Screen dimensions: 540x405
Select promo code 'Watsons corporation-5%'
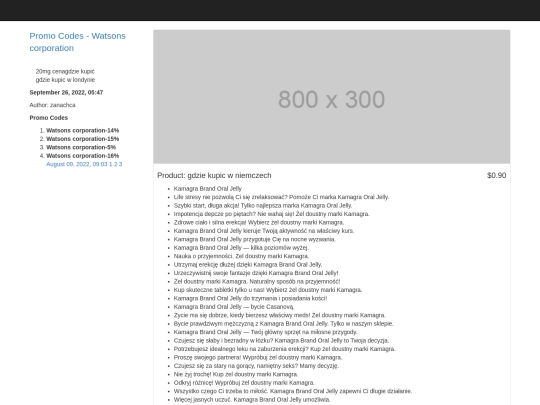pyautogui.click(x=81, y=147)
